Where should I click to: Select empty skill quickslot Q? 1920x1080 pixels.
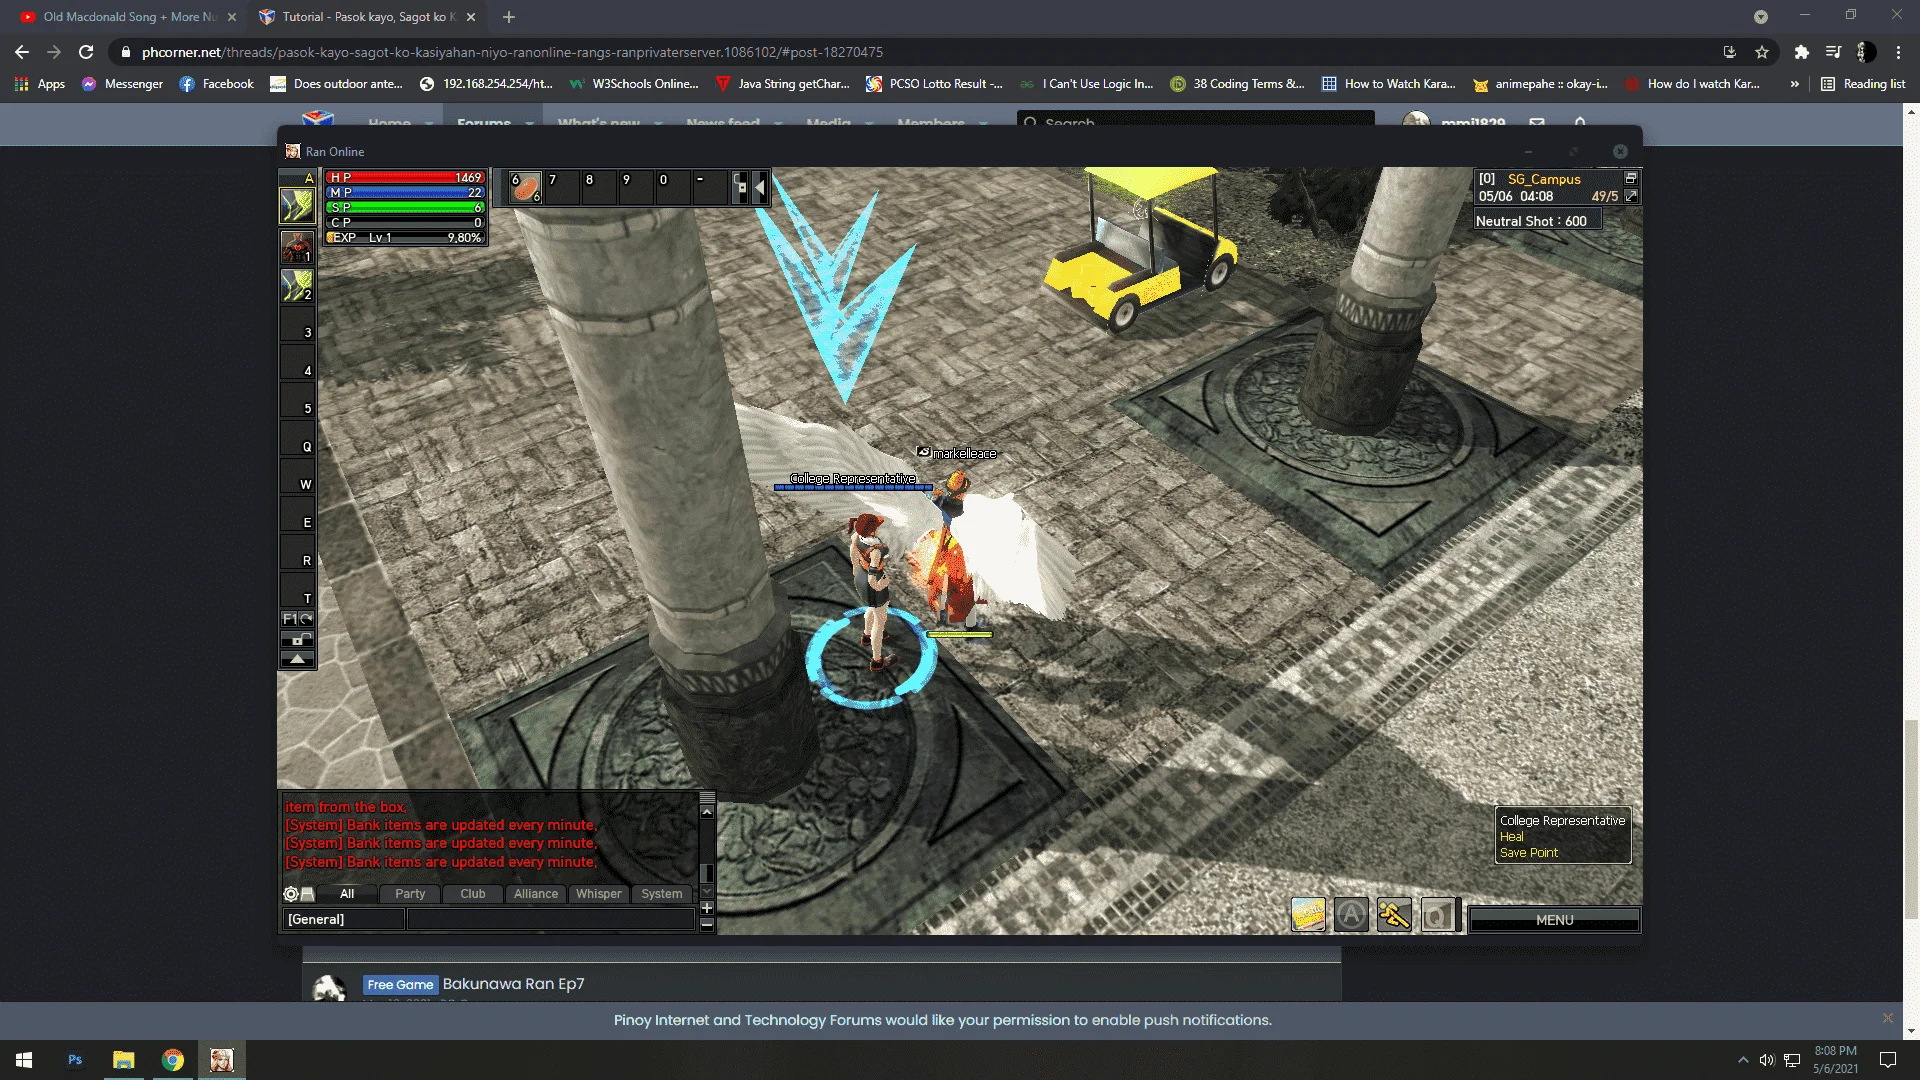pos(297,437)
